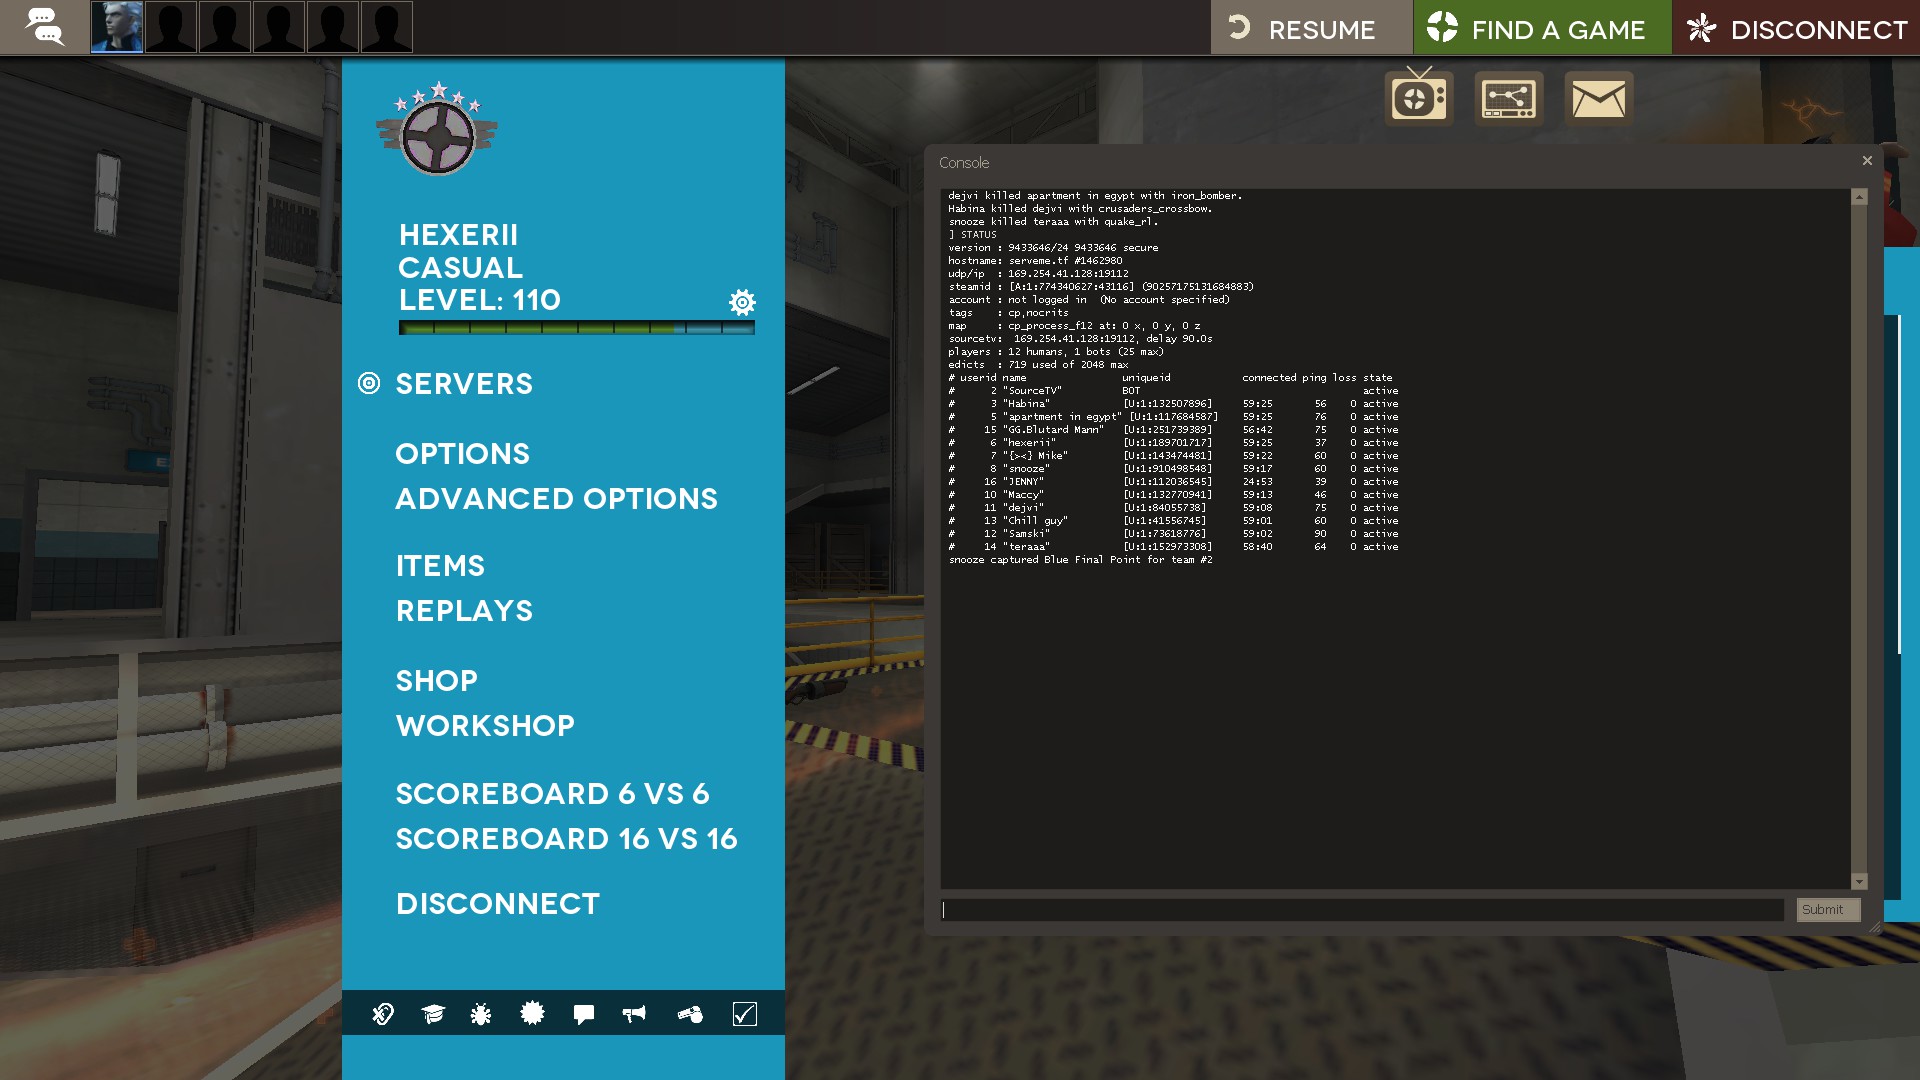This screenshot has width=1920, height=1080.
Task: Click the speech bubble commentary icon
Action: tap(584, 1014)
